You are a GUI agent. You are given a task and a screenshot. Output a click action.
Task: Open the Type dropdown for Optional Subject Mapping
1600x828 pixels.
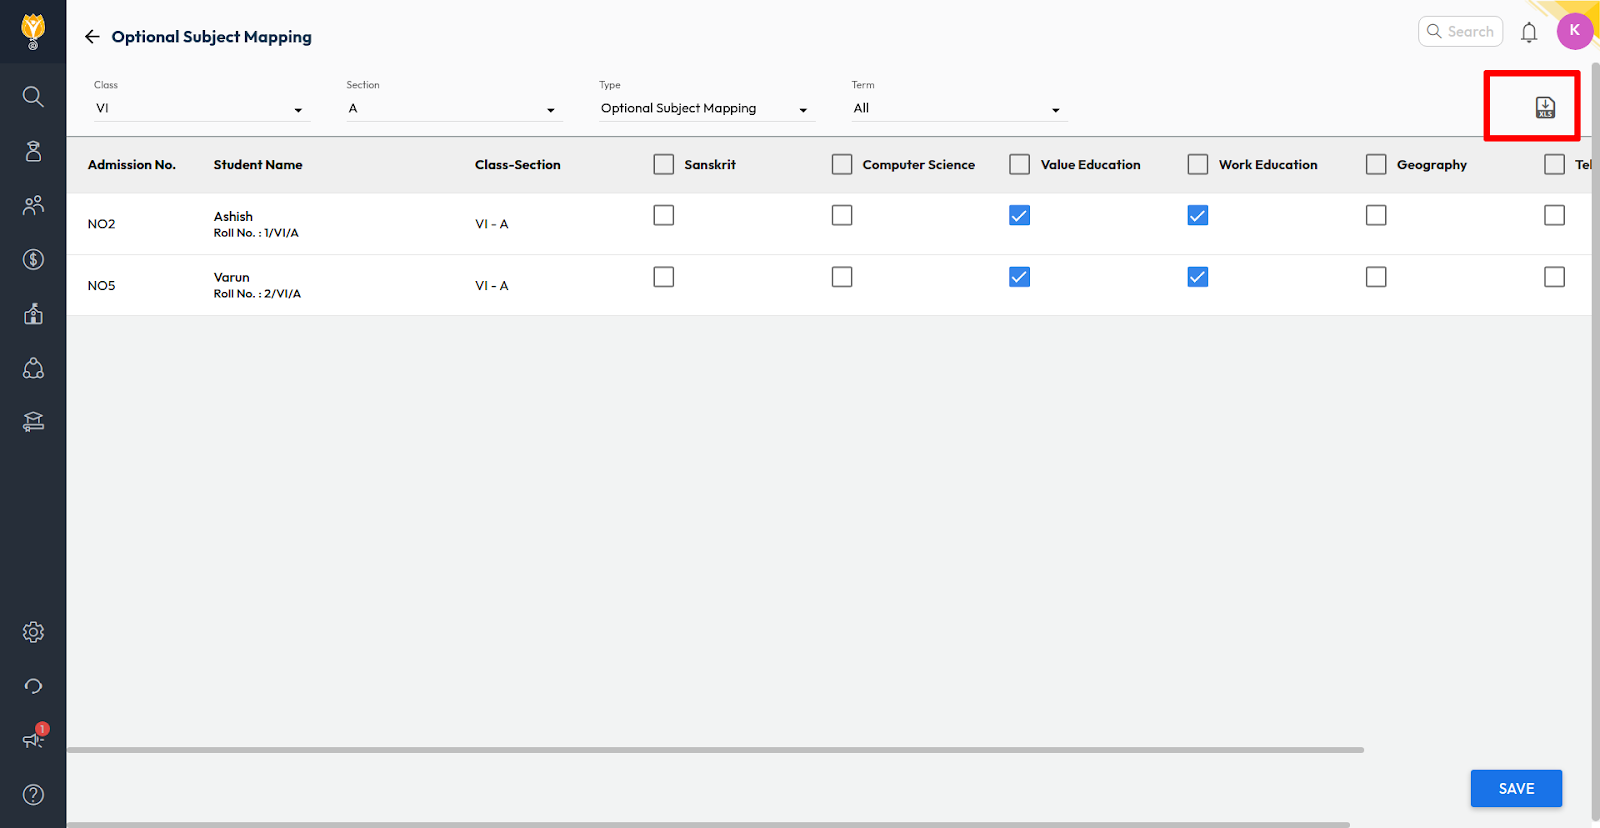tap(705, 109)
